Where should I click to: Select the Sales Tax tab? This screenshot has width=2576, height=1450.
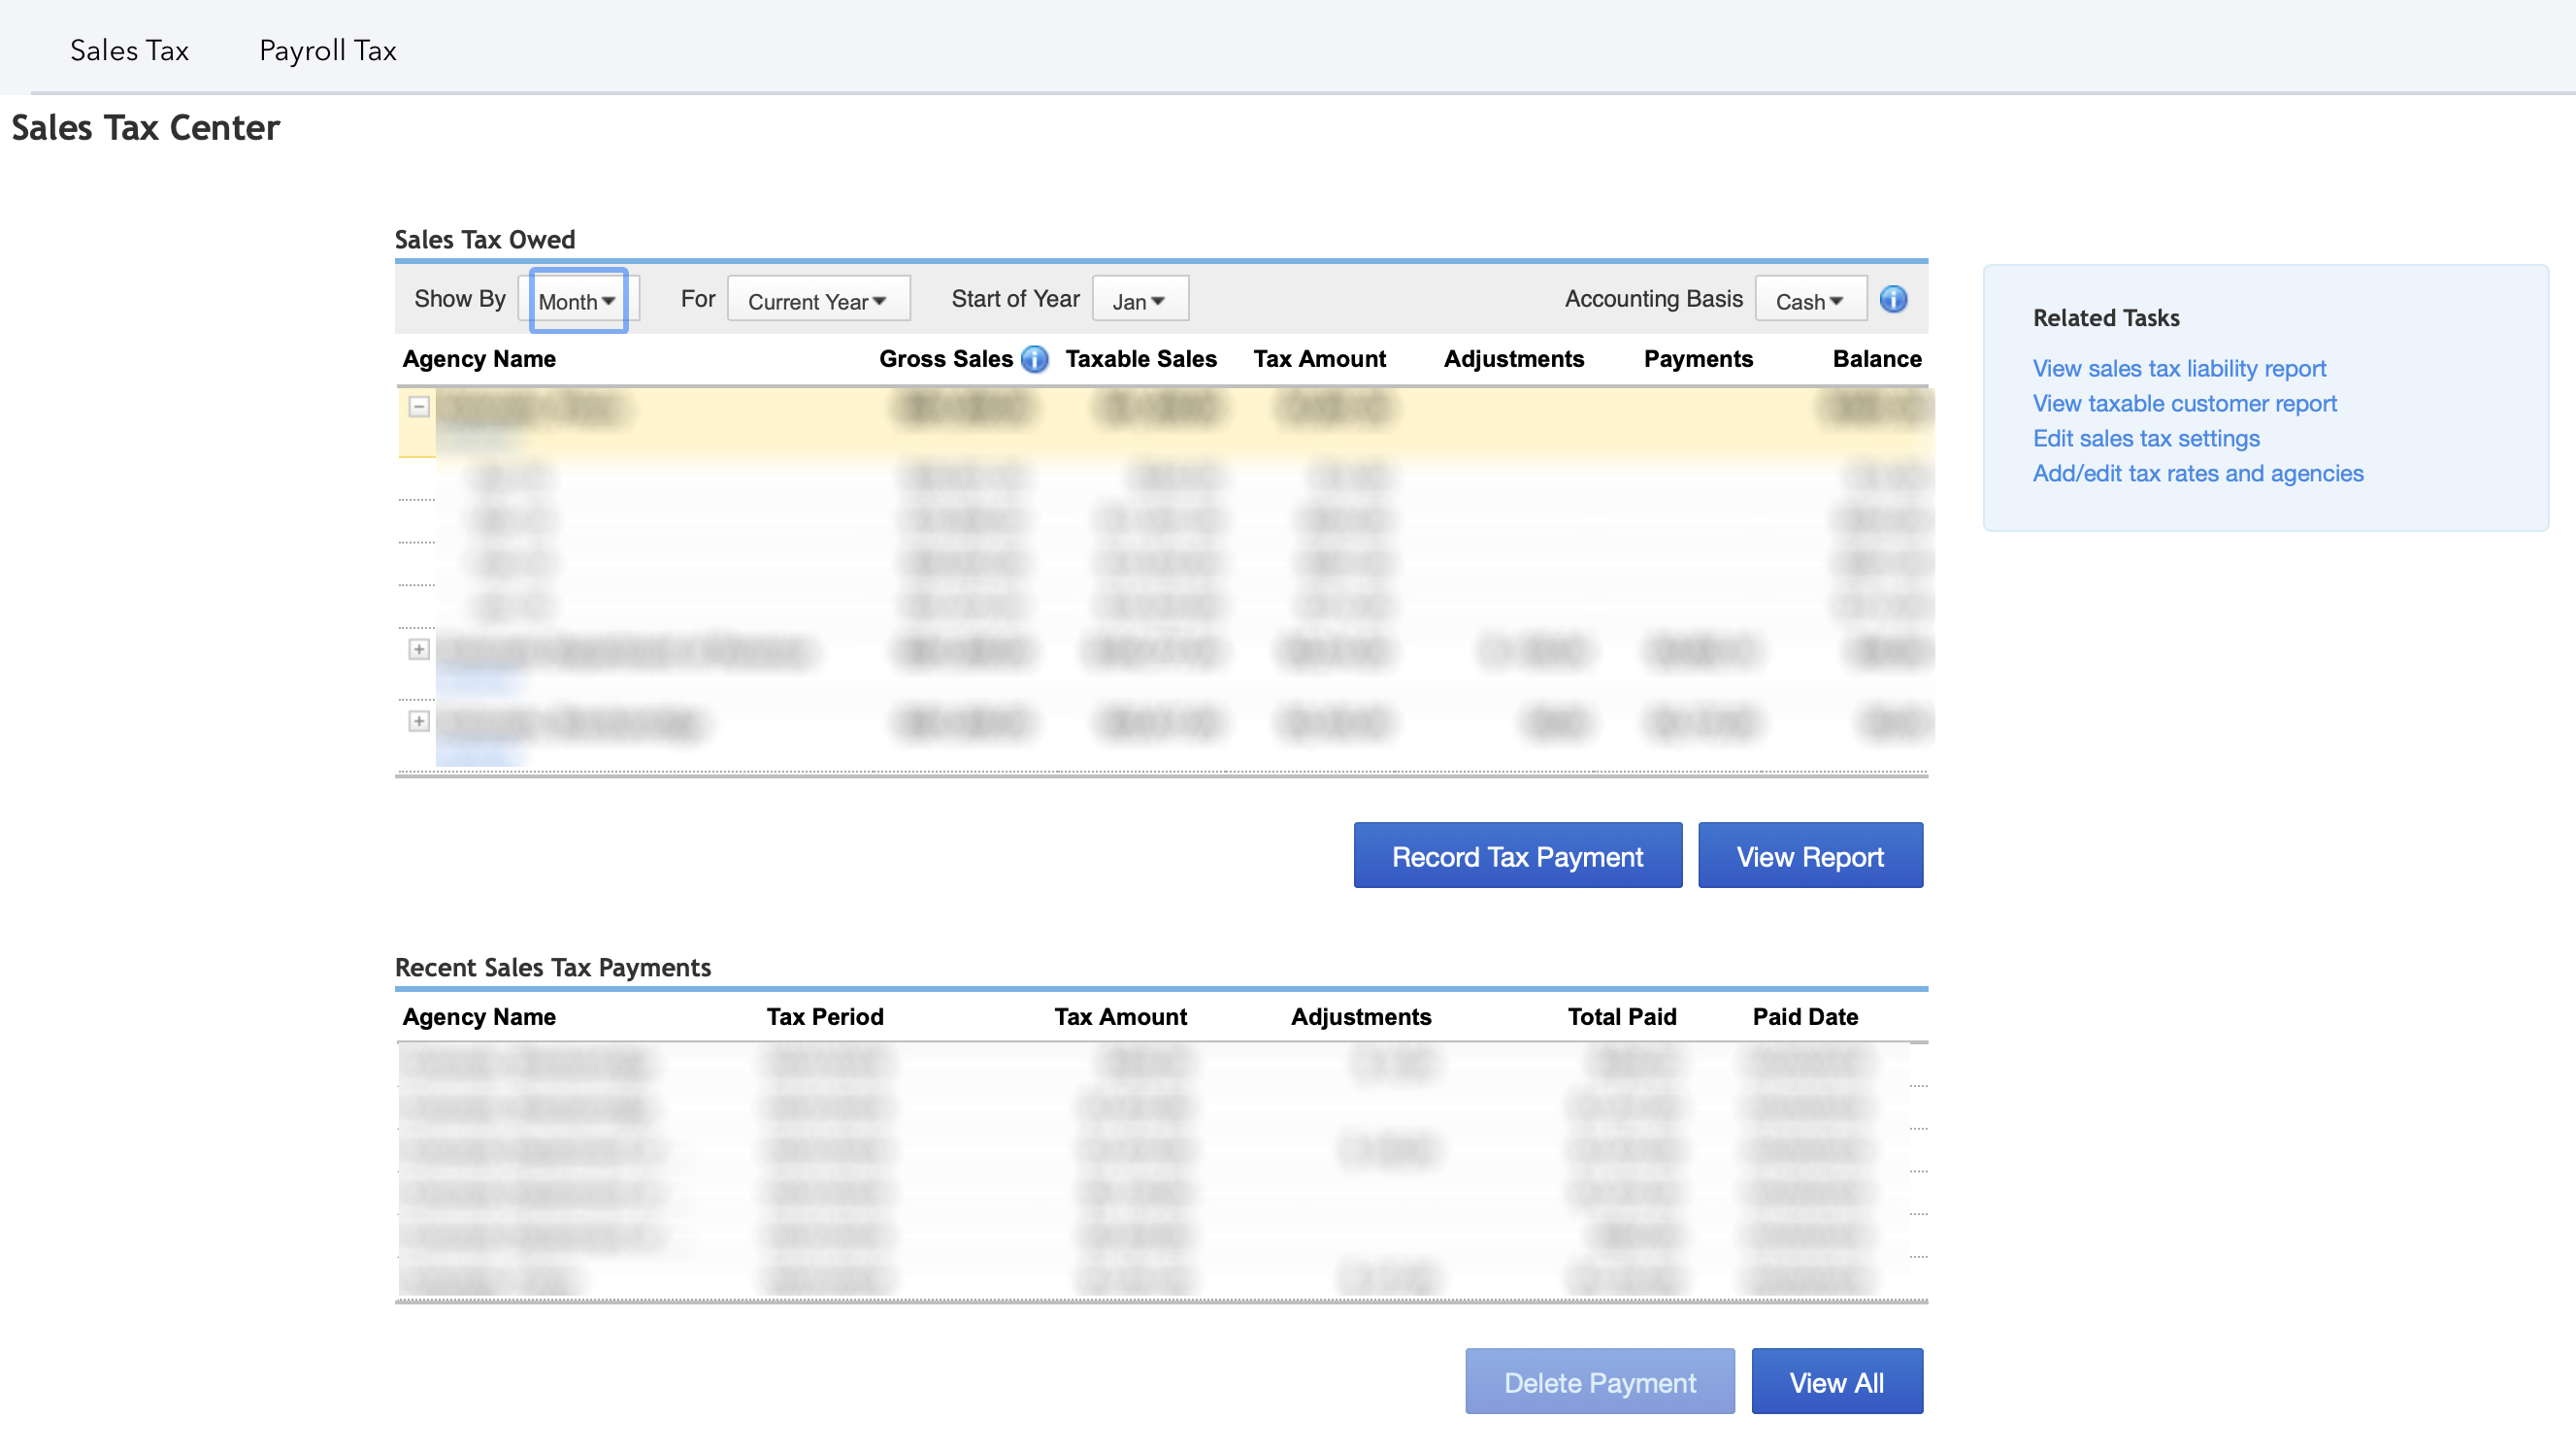click(128, 49)
